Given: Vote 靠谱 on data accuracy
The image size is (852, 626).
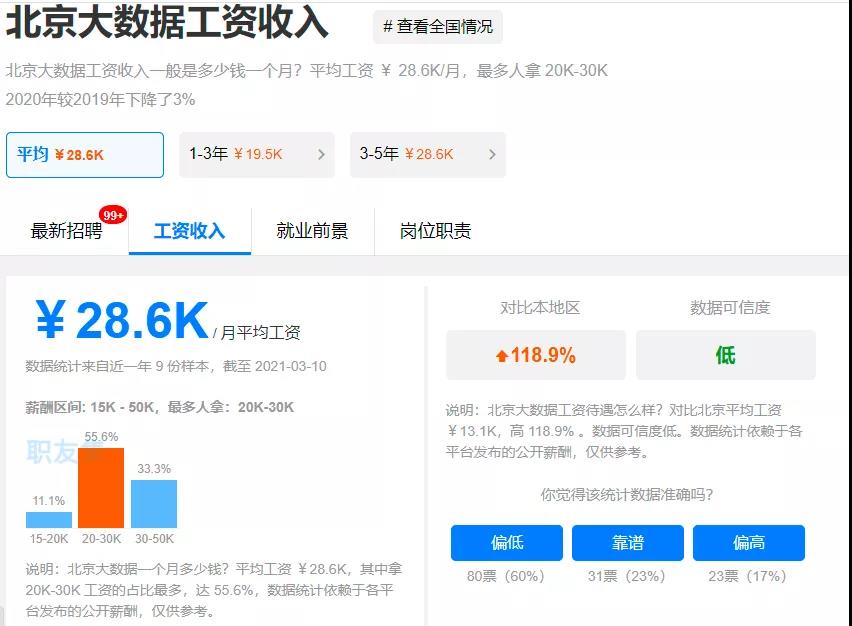Looking at the screenshot, I should pos(628,543).
